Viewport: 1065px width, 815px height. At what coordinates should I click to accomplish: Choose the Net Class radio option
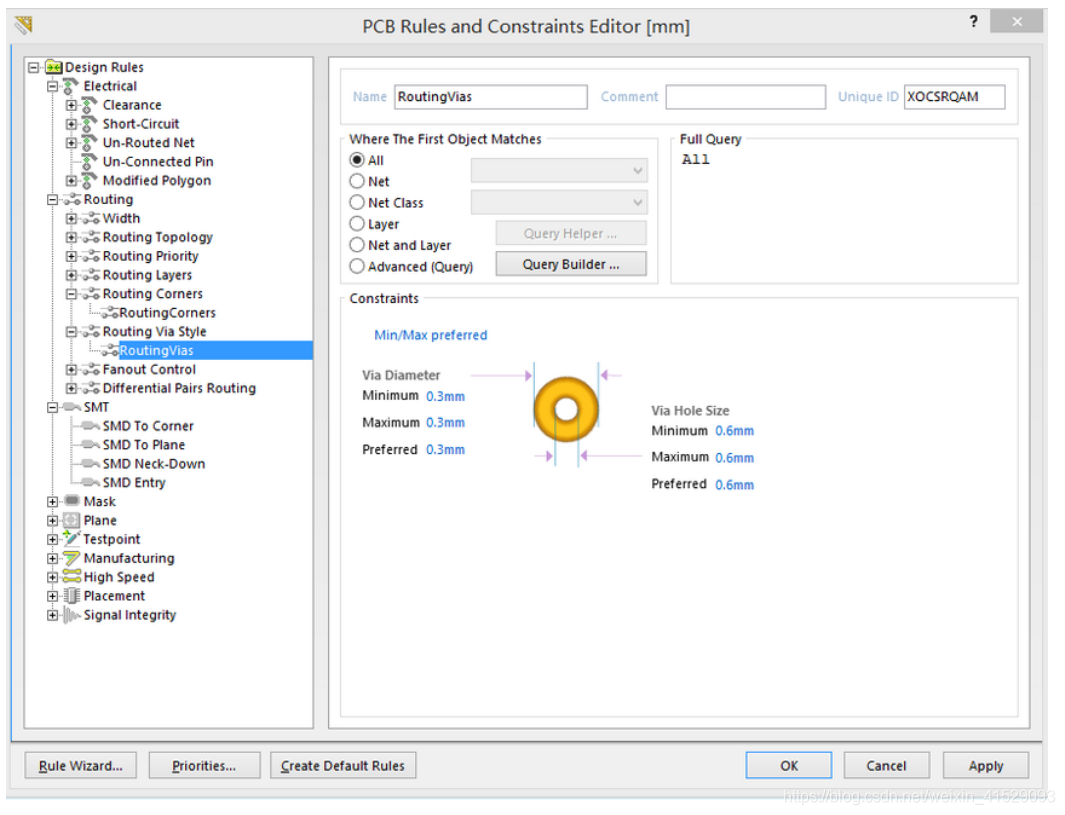click(357, 203)
